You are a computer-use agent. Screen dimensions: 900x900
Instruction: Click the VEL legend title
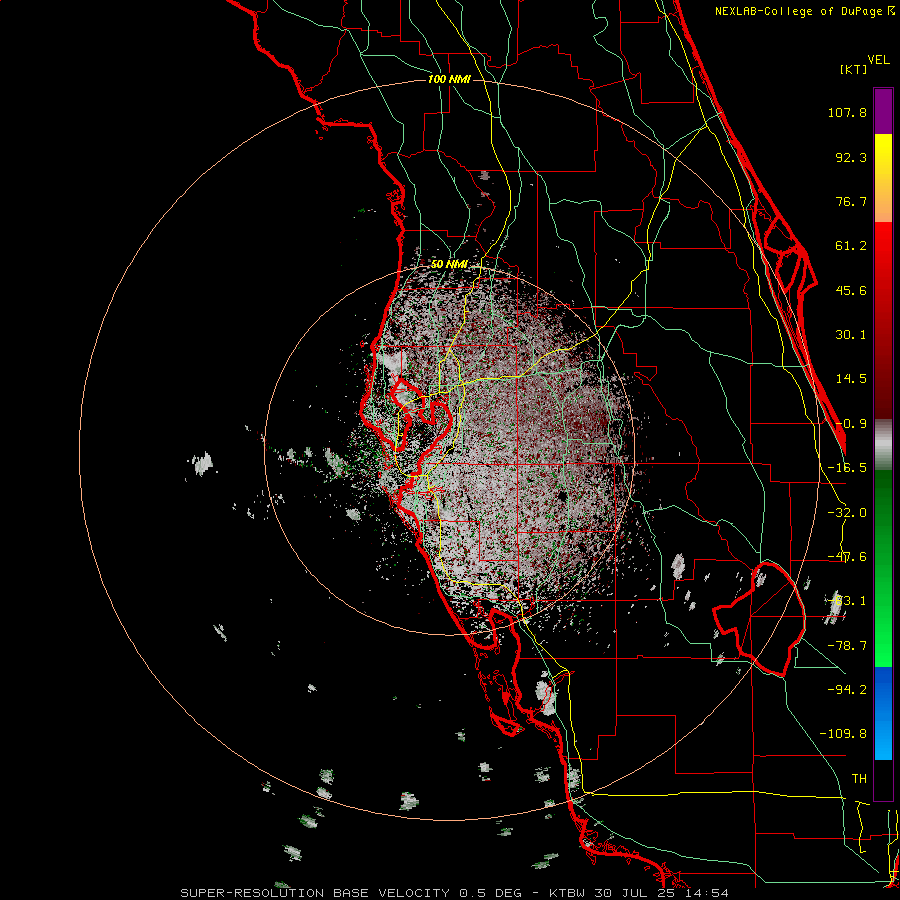pyautogui.click(x=879, y=60)
